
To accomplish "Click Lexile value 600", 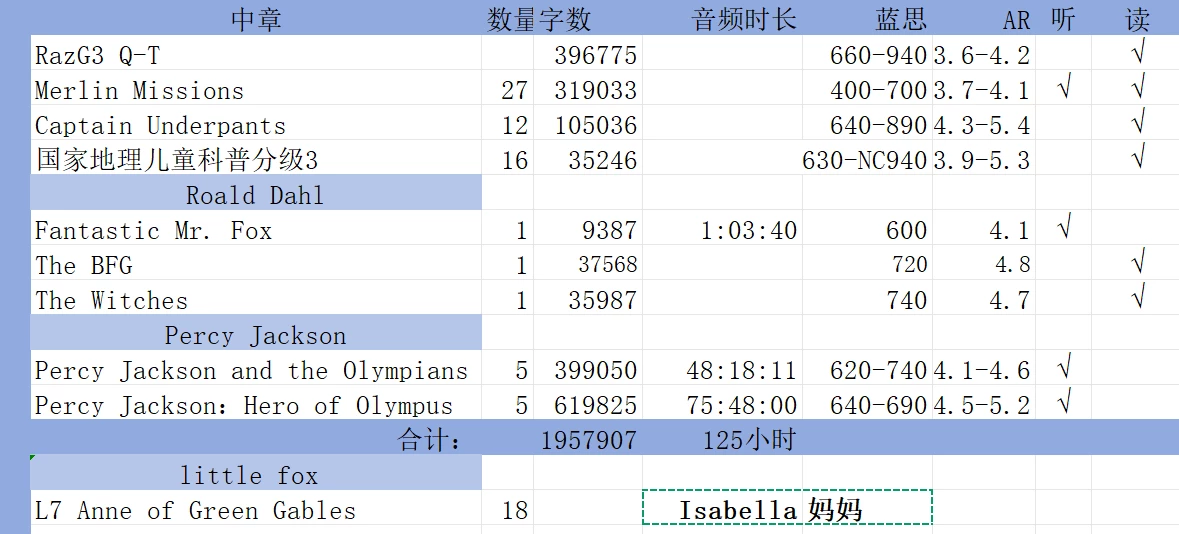I will (x=868, y=229).
